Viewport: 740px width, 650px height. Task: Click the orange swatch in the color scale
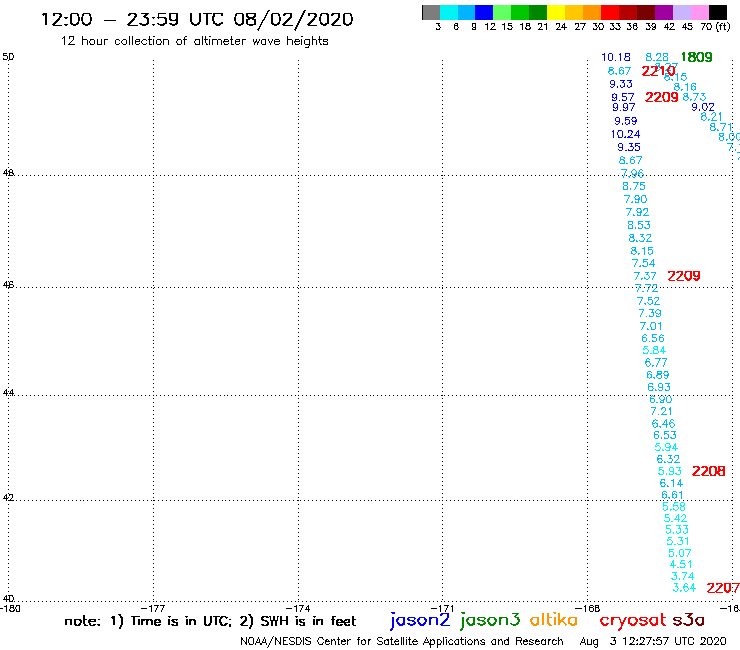tap(592, 13)
